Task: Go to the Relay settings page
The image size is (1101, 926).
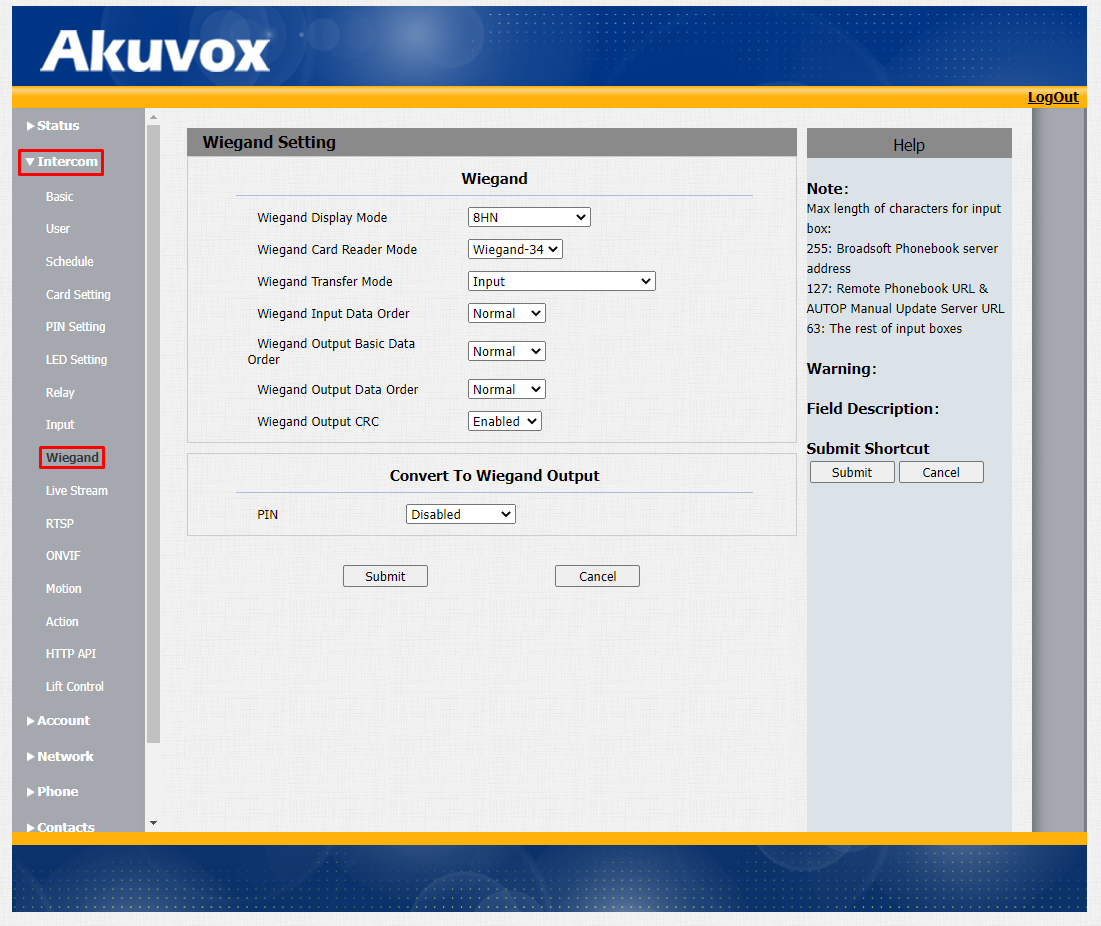Action: click(60, 393)
